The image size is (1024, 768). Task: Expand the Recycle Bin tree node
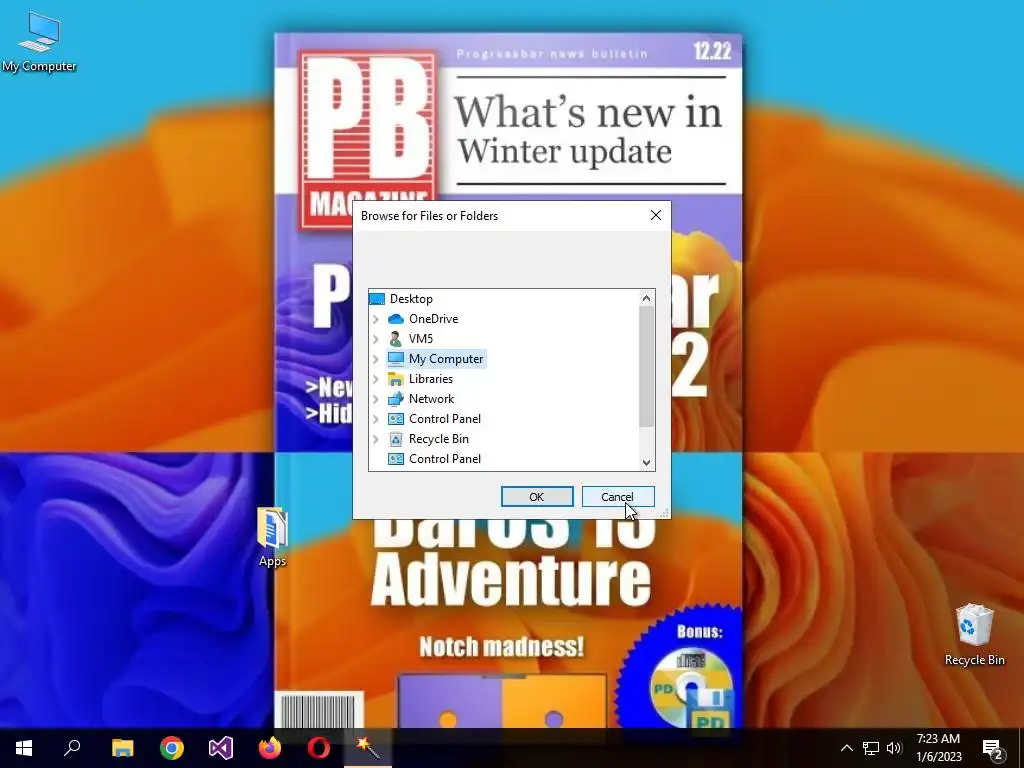(376, 440)
